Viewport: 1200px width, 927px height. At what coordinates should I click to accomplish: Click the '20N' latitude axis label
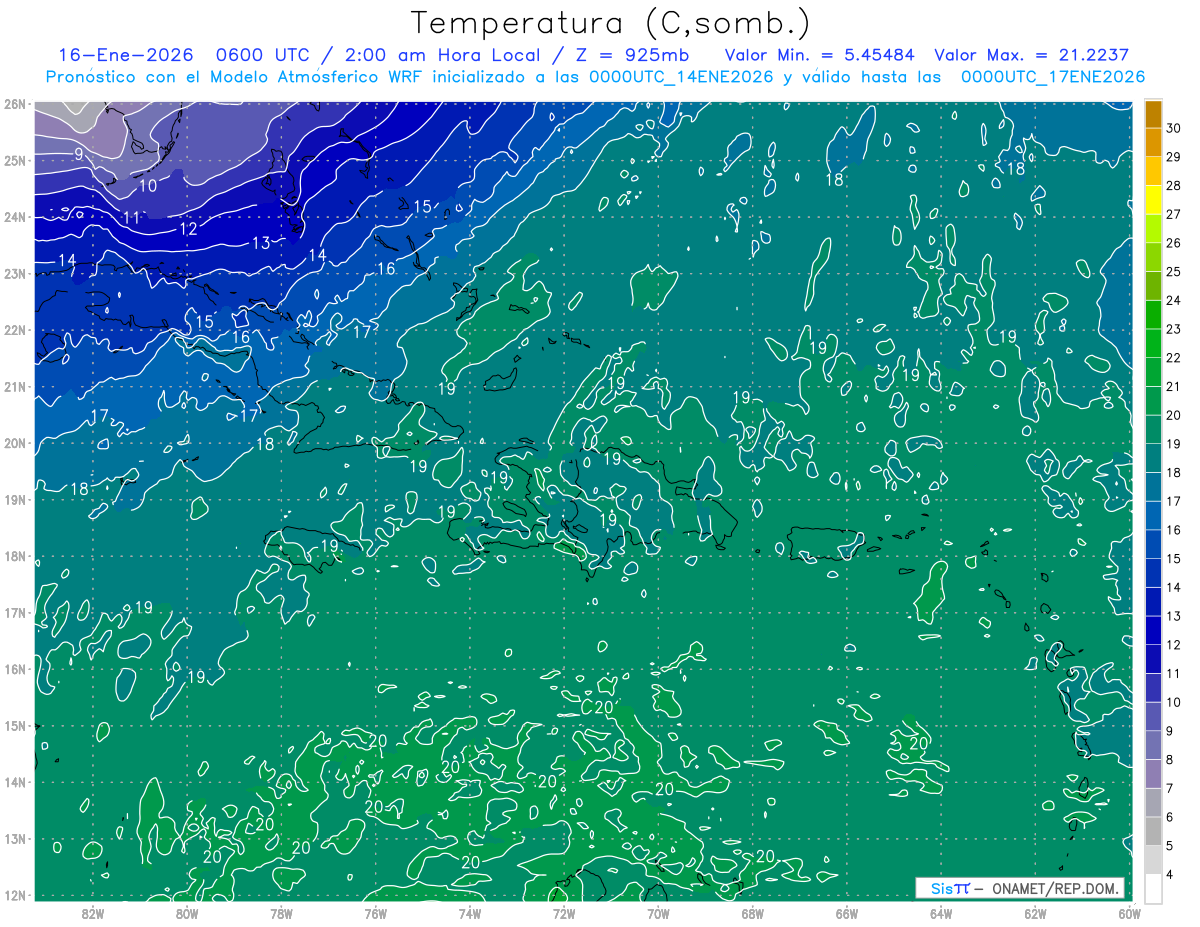(x=14, y=443)
